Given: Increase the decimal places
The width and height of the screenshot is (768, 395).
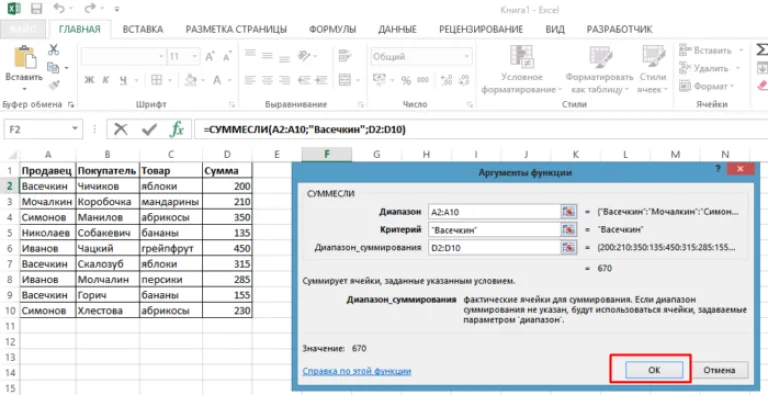Looking at the screenshot, I should coord(446,80).
